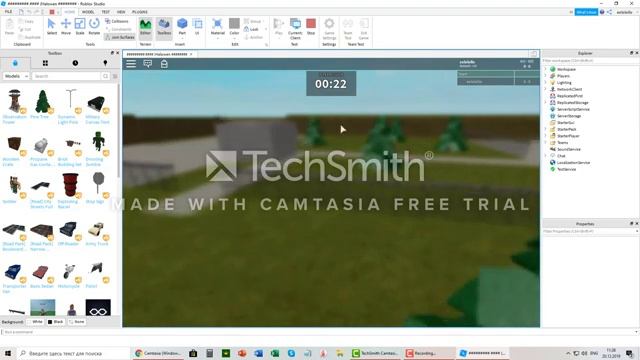Expand the Workspace node
The width and height of the screenshot is (640, 360).
point(545,69)
